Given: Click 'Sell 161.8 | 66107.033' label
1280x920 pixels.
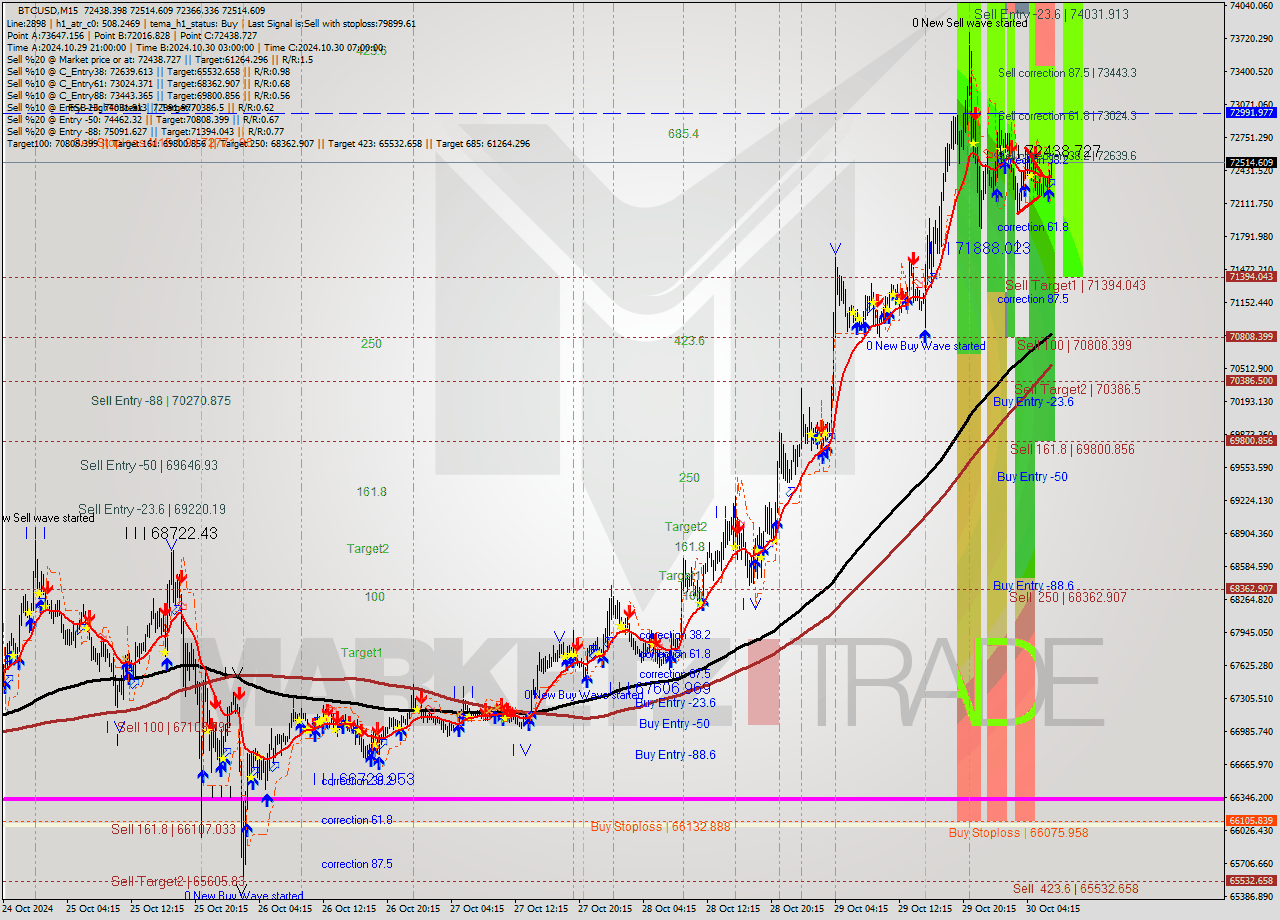Looking at the screenshot, I should tap(173, 830).
